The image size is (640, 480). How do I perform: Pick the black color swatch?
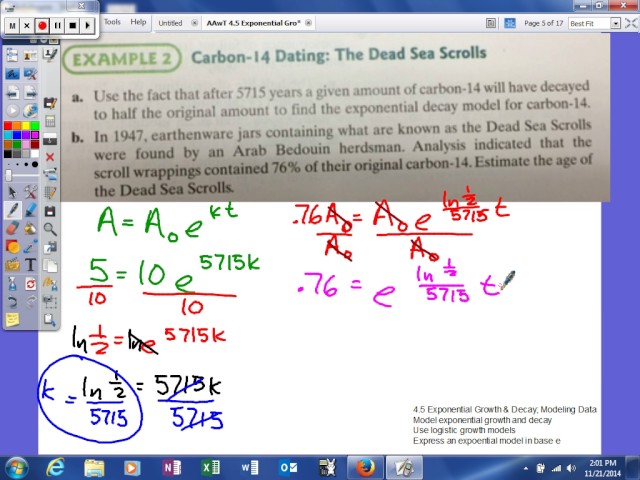pos(8,153)
